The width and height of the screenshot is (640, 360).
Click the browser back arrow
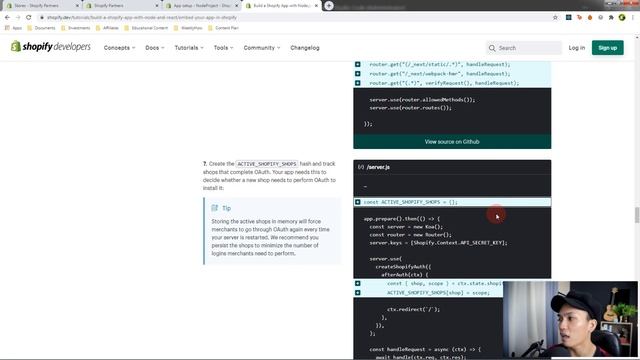[x=7, y=18]
